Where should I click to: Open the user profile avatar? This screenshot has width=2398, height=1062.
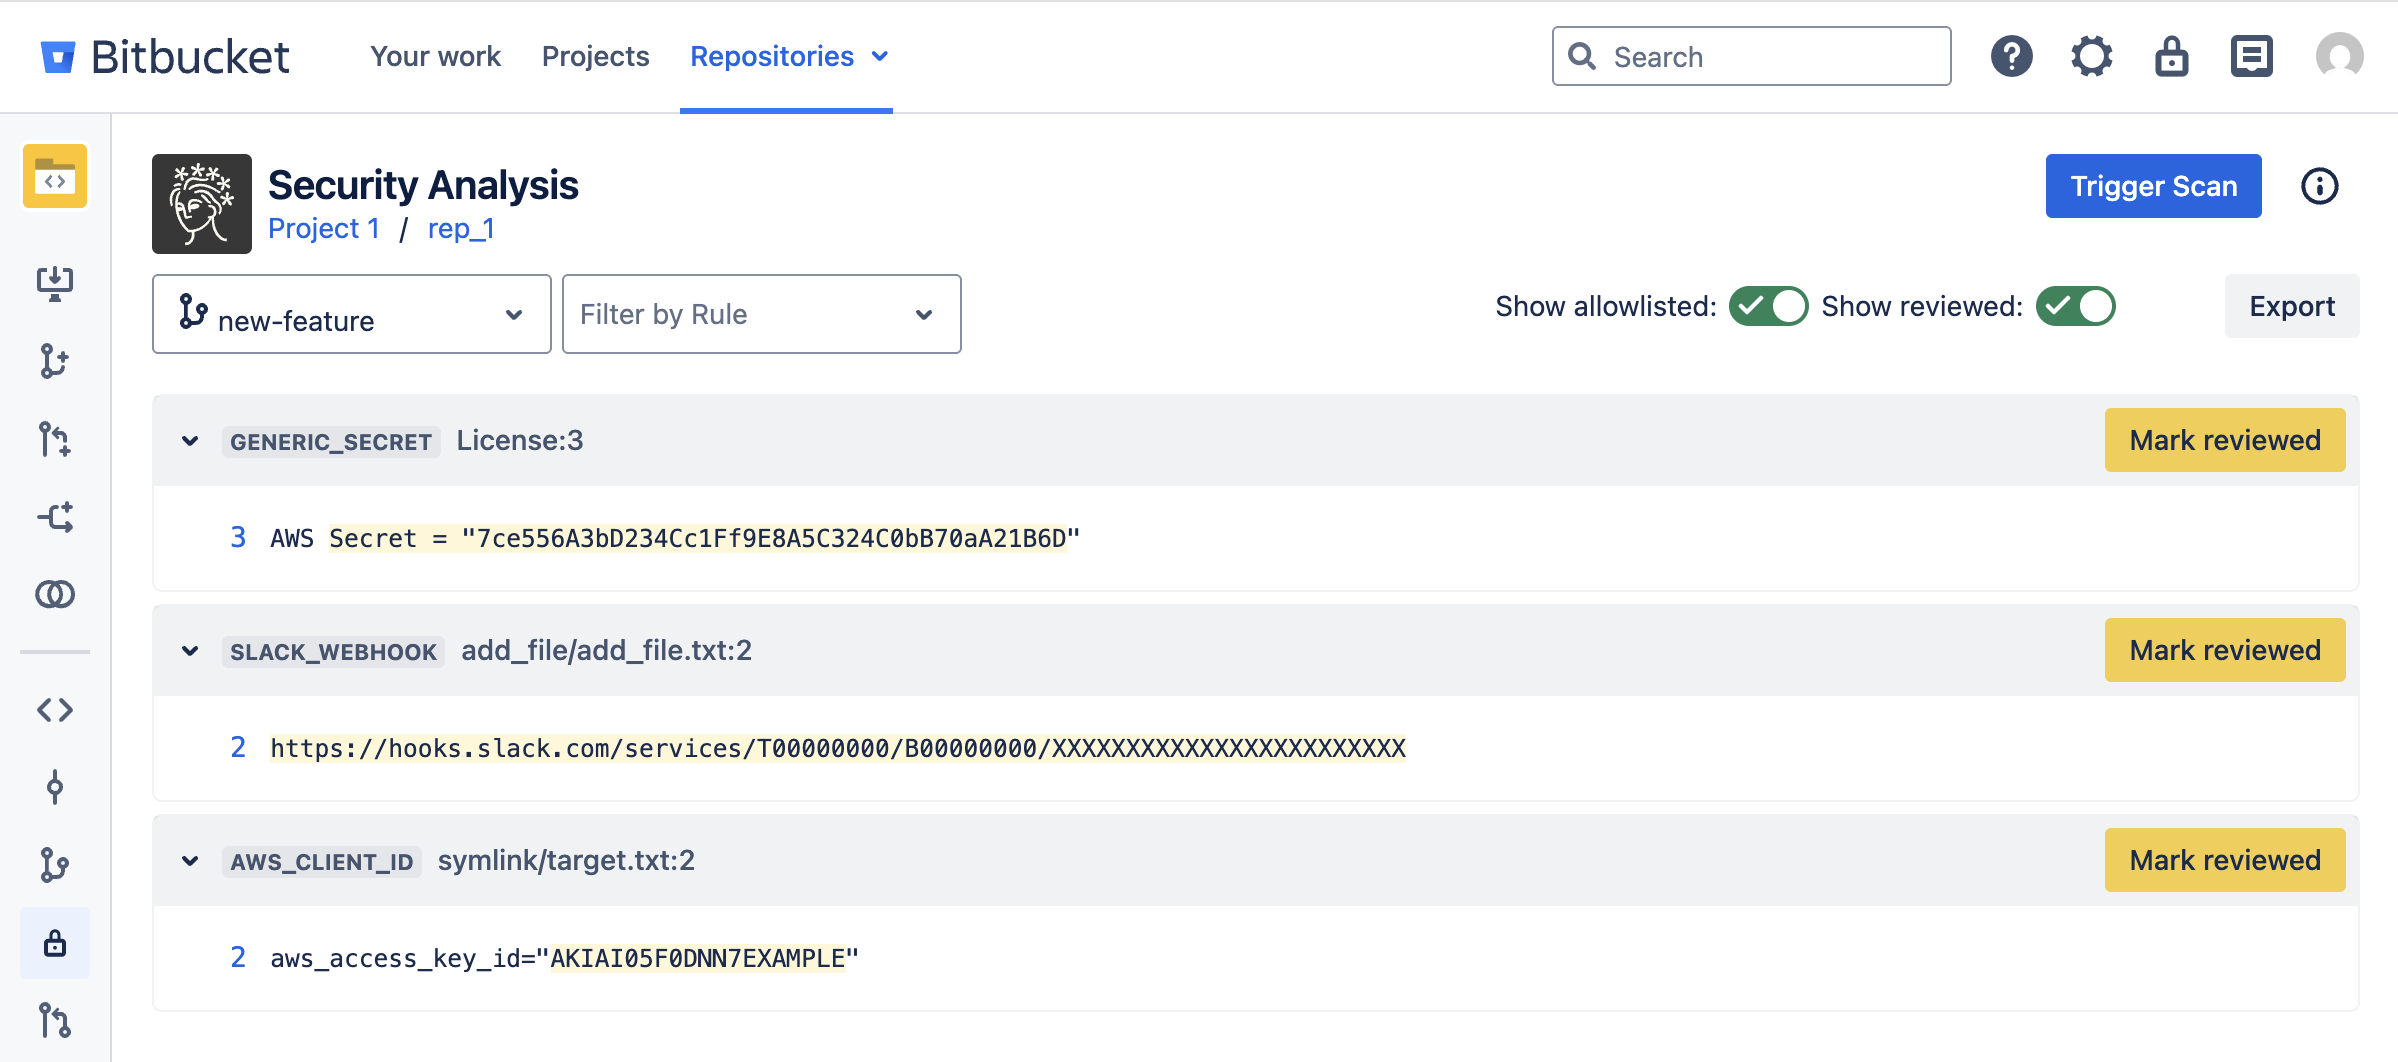pyautogui.click(x=2339, y=56)
